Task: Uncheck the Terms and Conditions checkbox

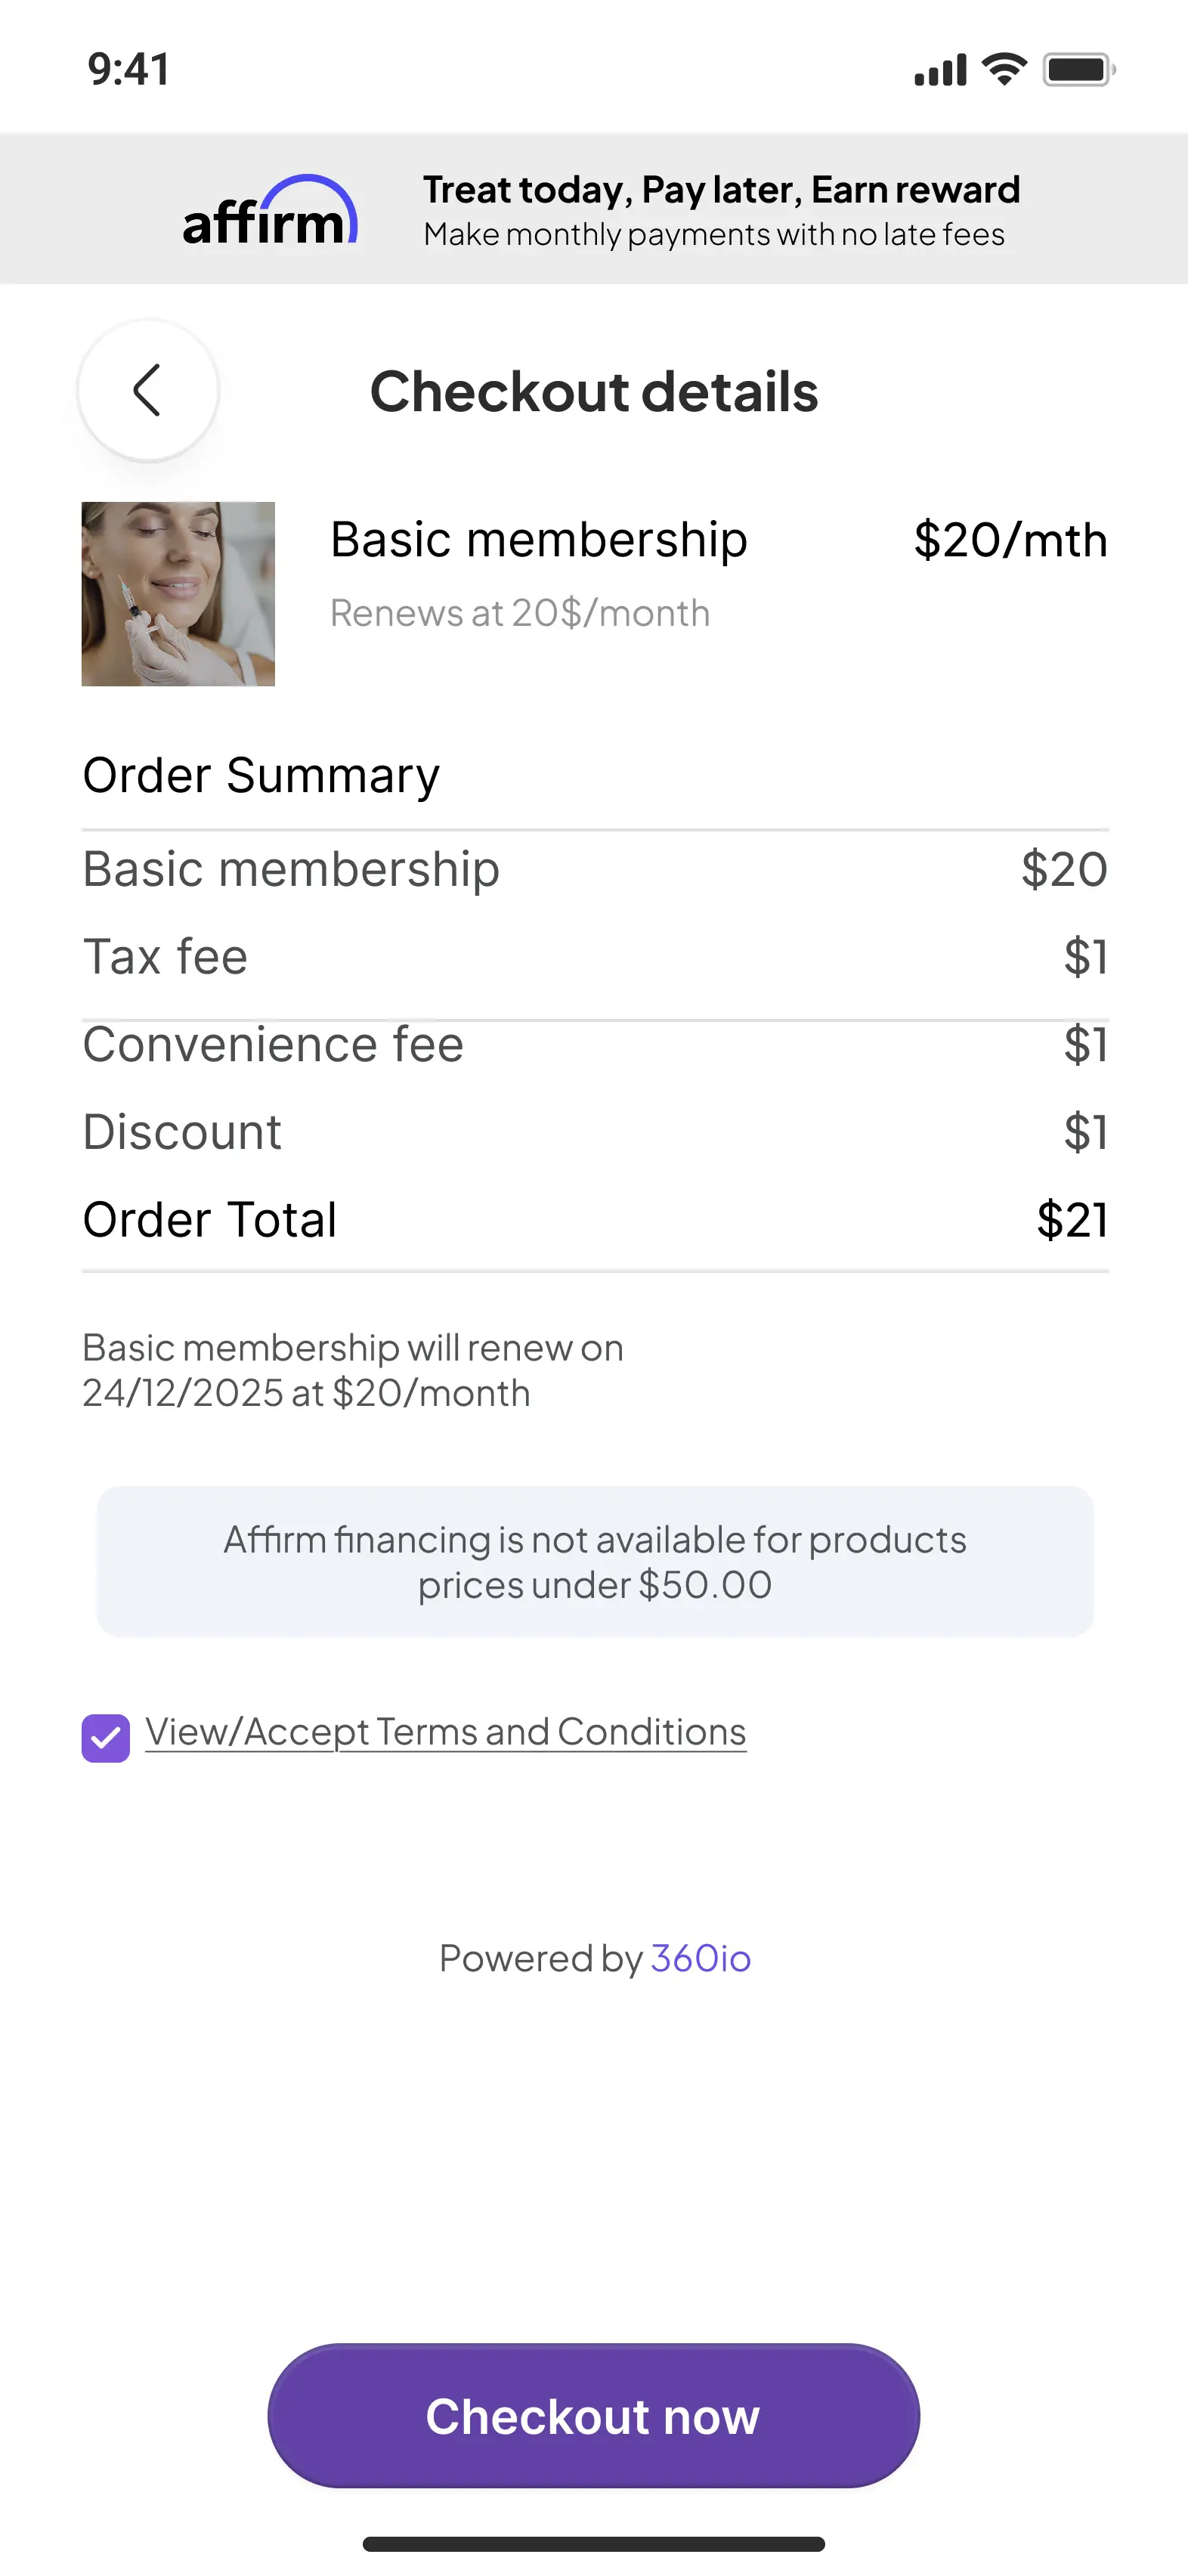Action: pyautogui.click(x=106, y=1738)
